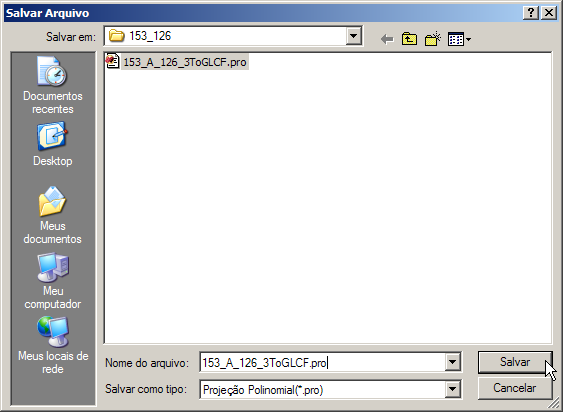Click the Salvar button

(515, 362)
